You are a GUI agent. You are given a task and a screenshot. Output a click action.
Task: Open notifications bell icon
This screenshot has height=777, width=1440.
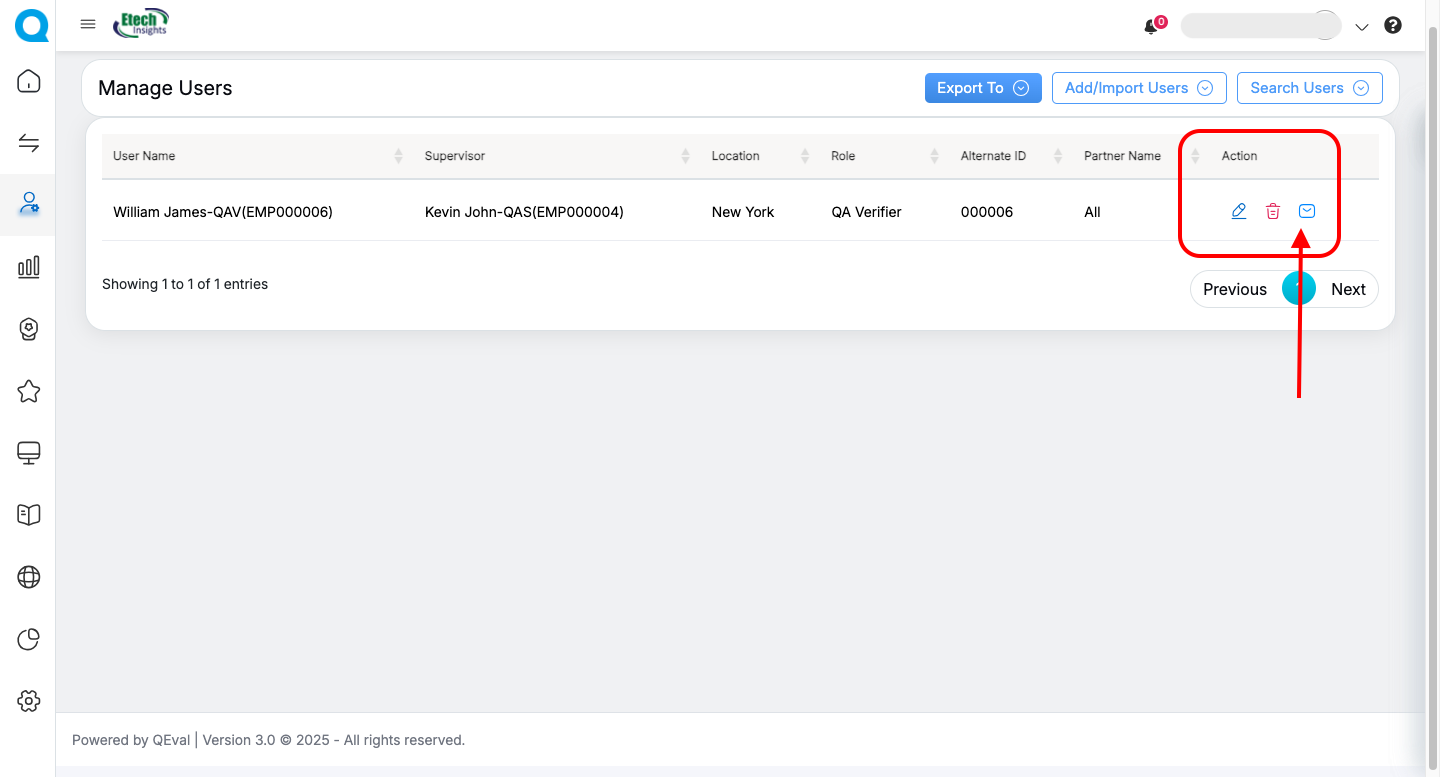coord(1151,27)
